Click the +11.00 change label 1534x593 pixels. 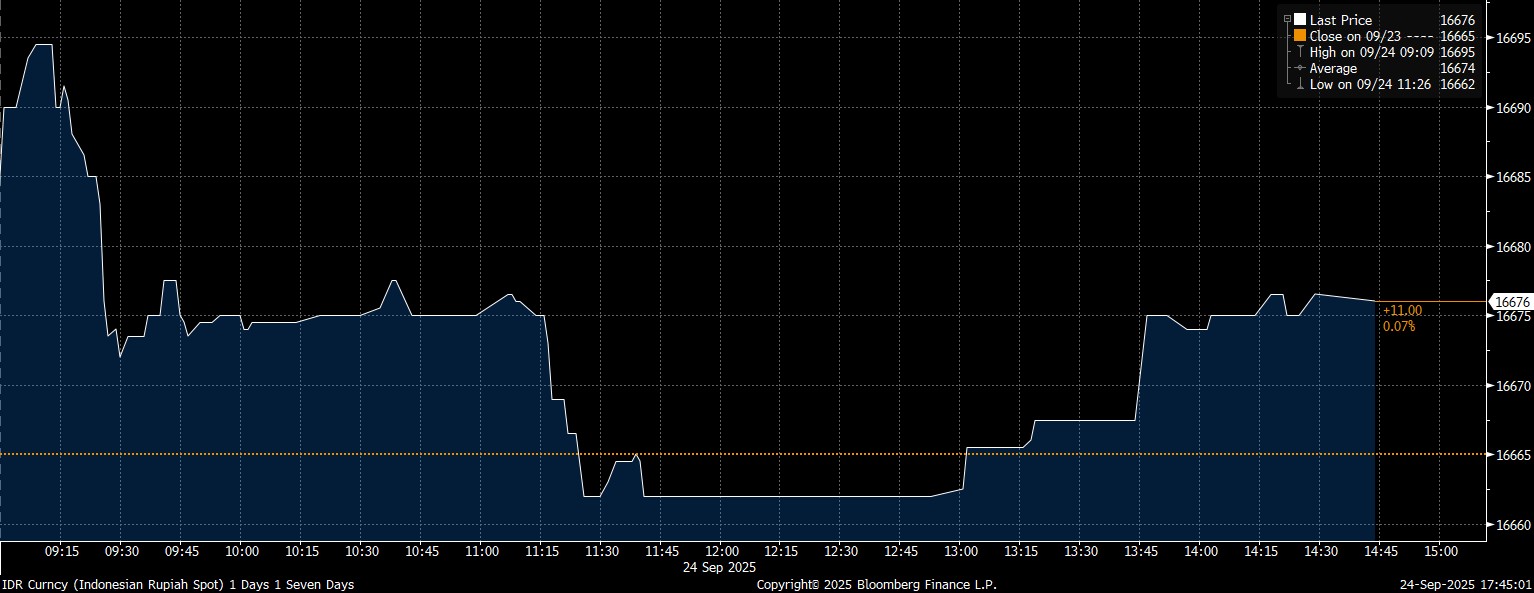[x=1402, y=311]
